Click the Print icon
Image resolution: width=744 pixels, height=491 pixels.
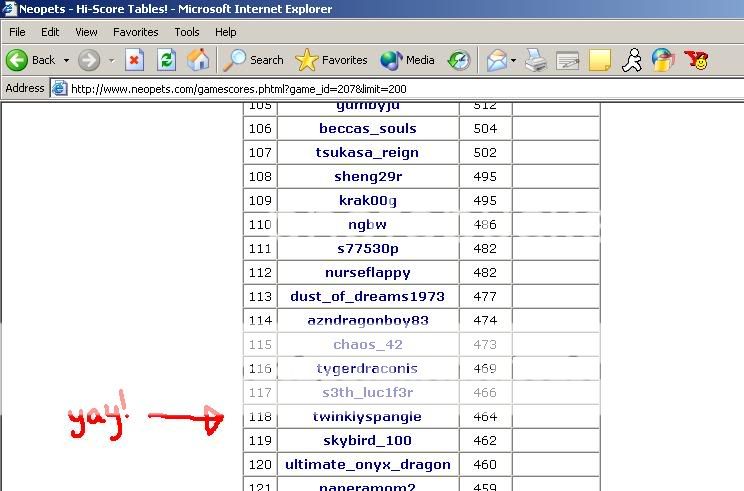coord(536,60)
